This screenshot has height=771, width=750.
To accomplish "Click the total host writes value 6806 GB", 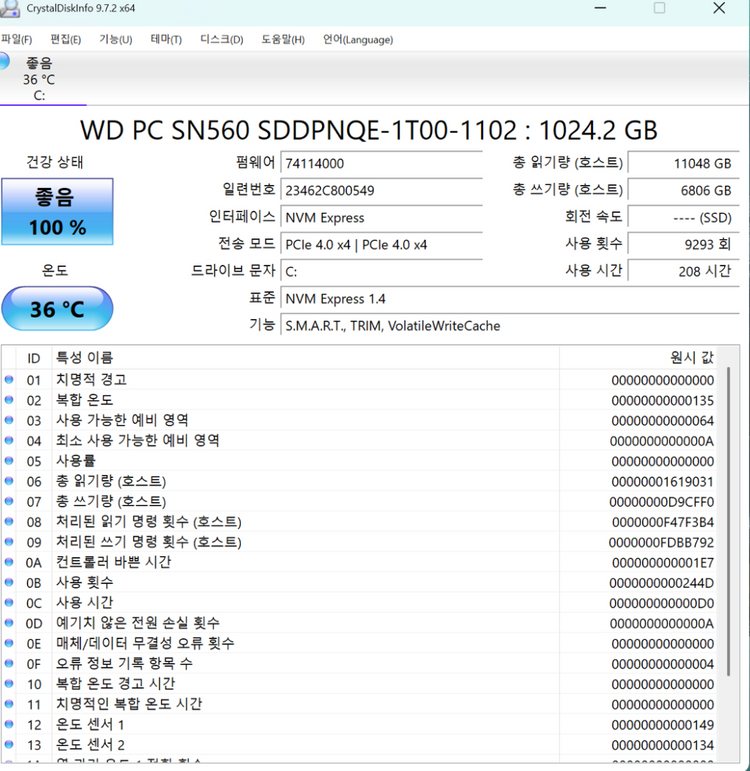I will click(x=684, y=190).
